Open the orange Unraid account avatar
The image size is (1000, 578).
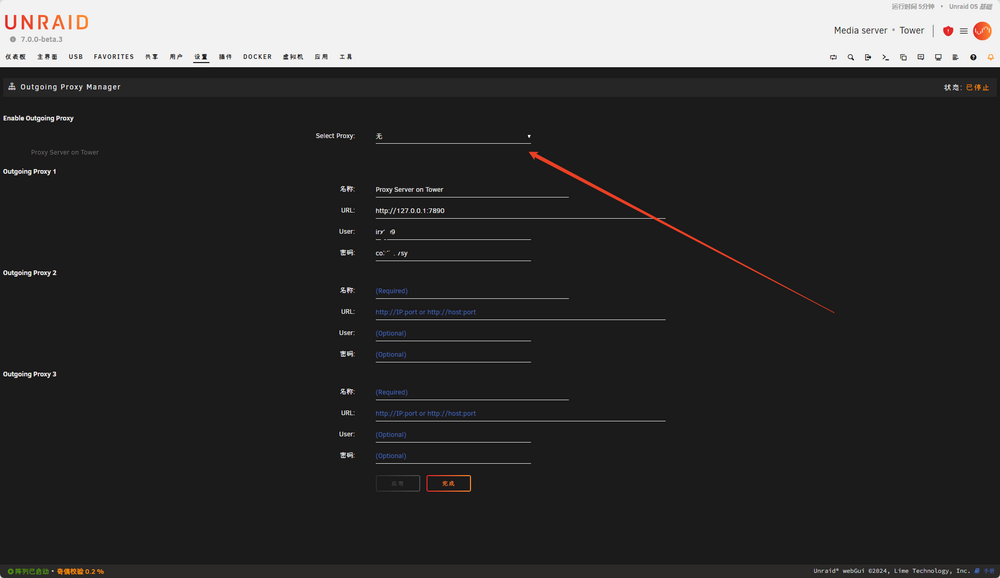[x=982, y=31]
